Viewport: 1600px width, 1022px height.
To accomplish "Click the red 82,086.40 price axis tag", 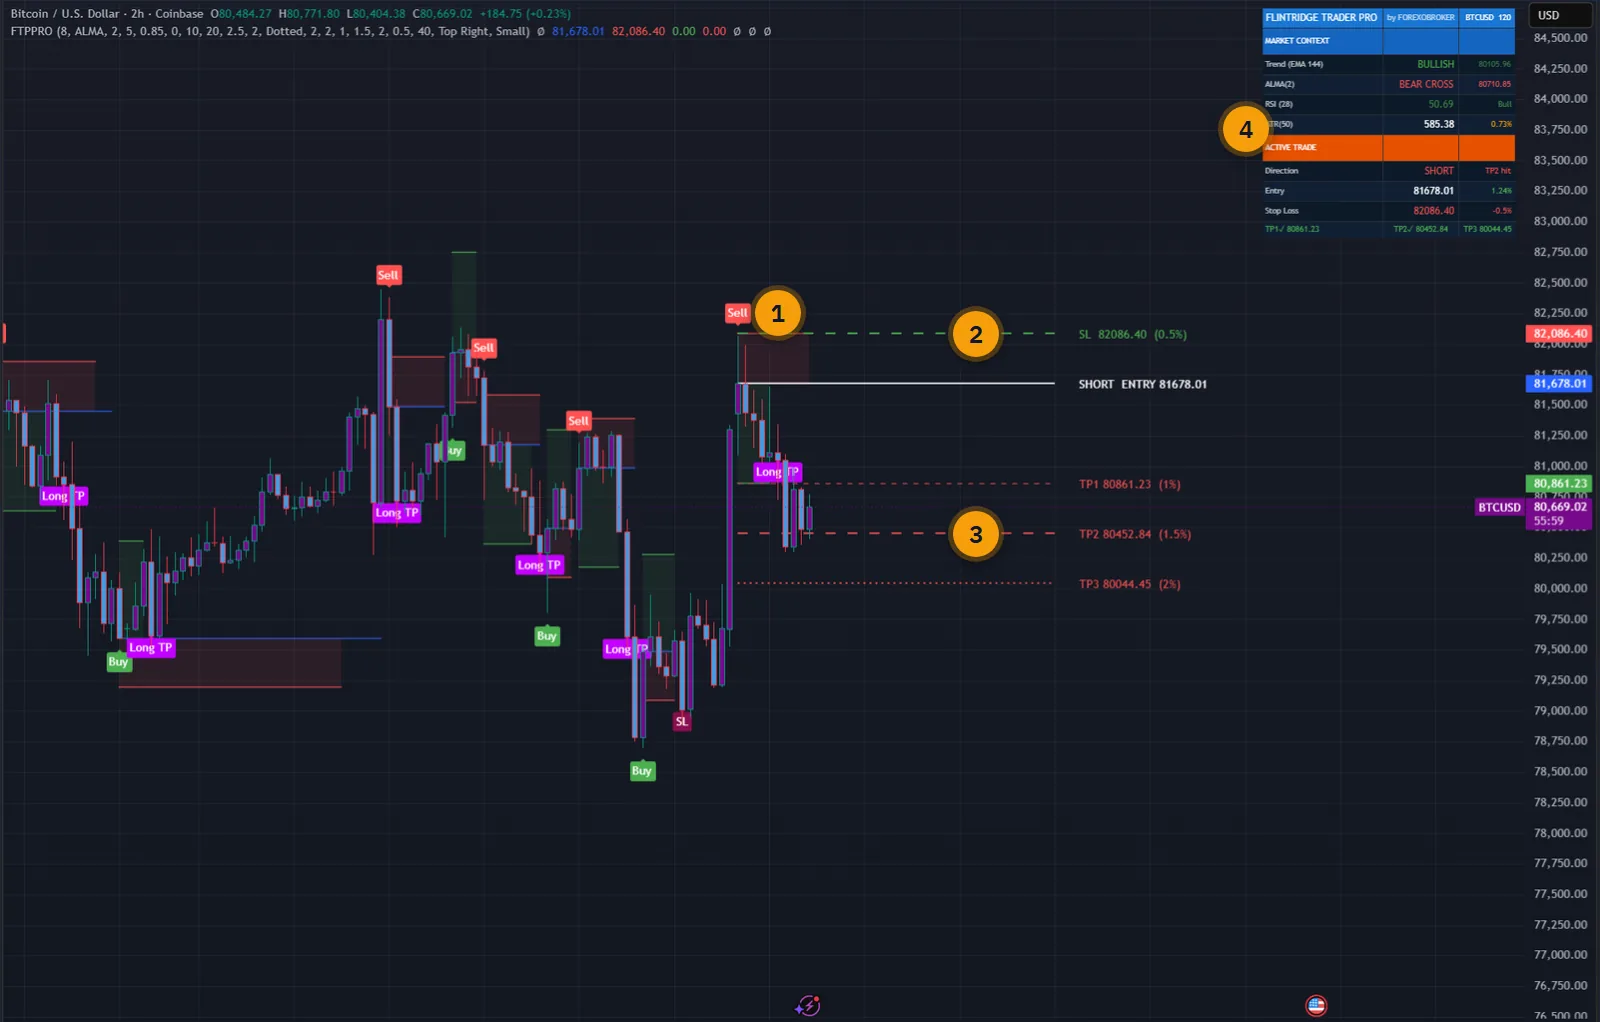I will coord(1560,334).
